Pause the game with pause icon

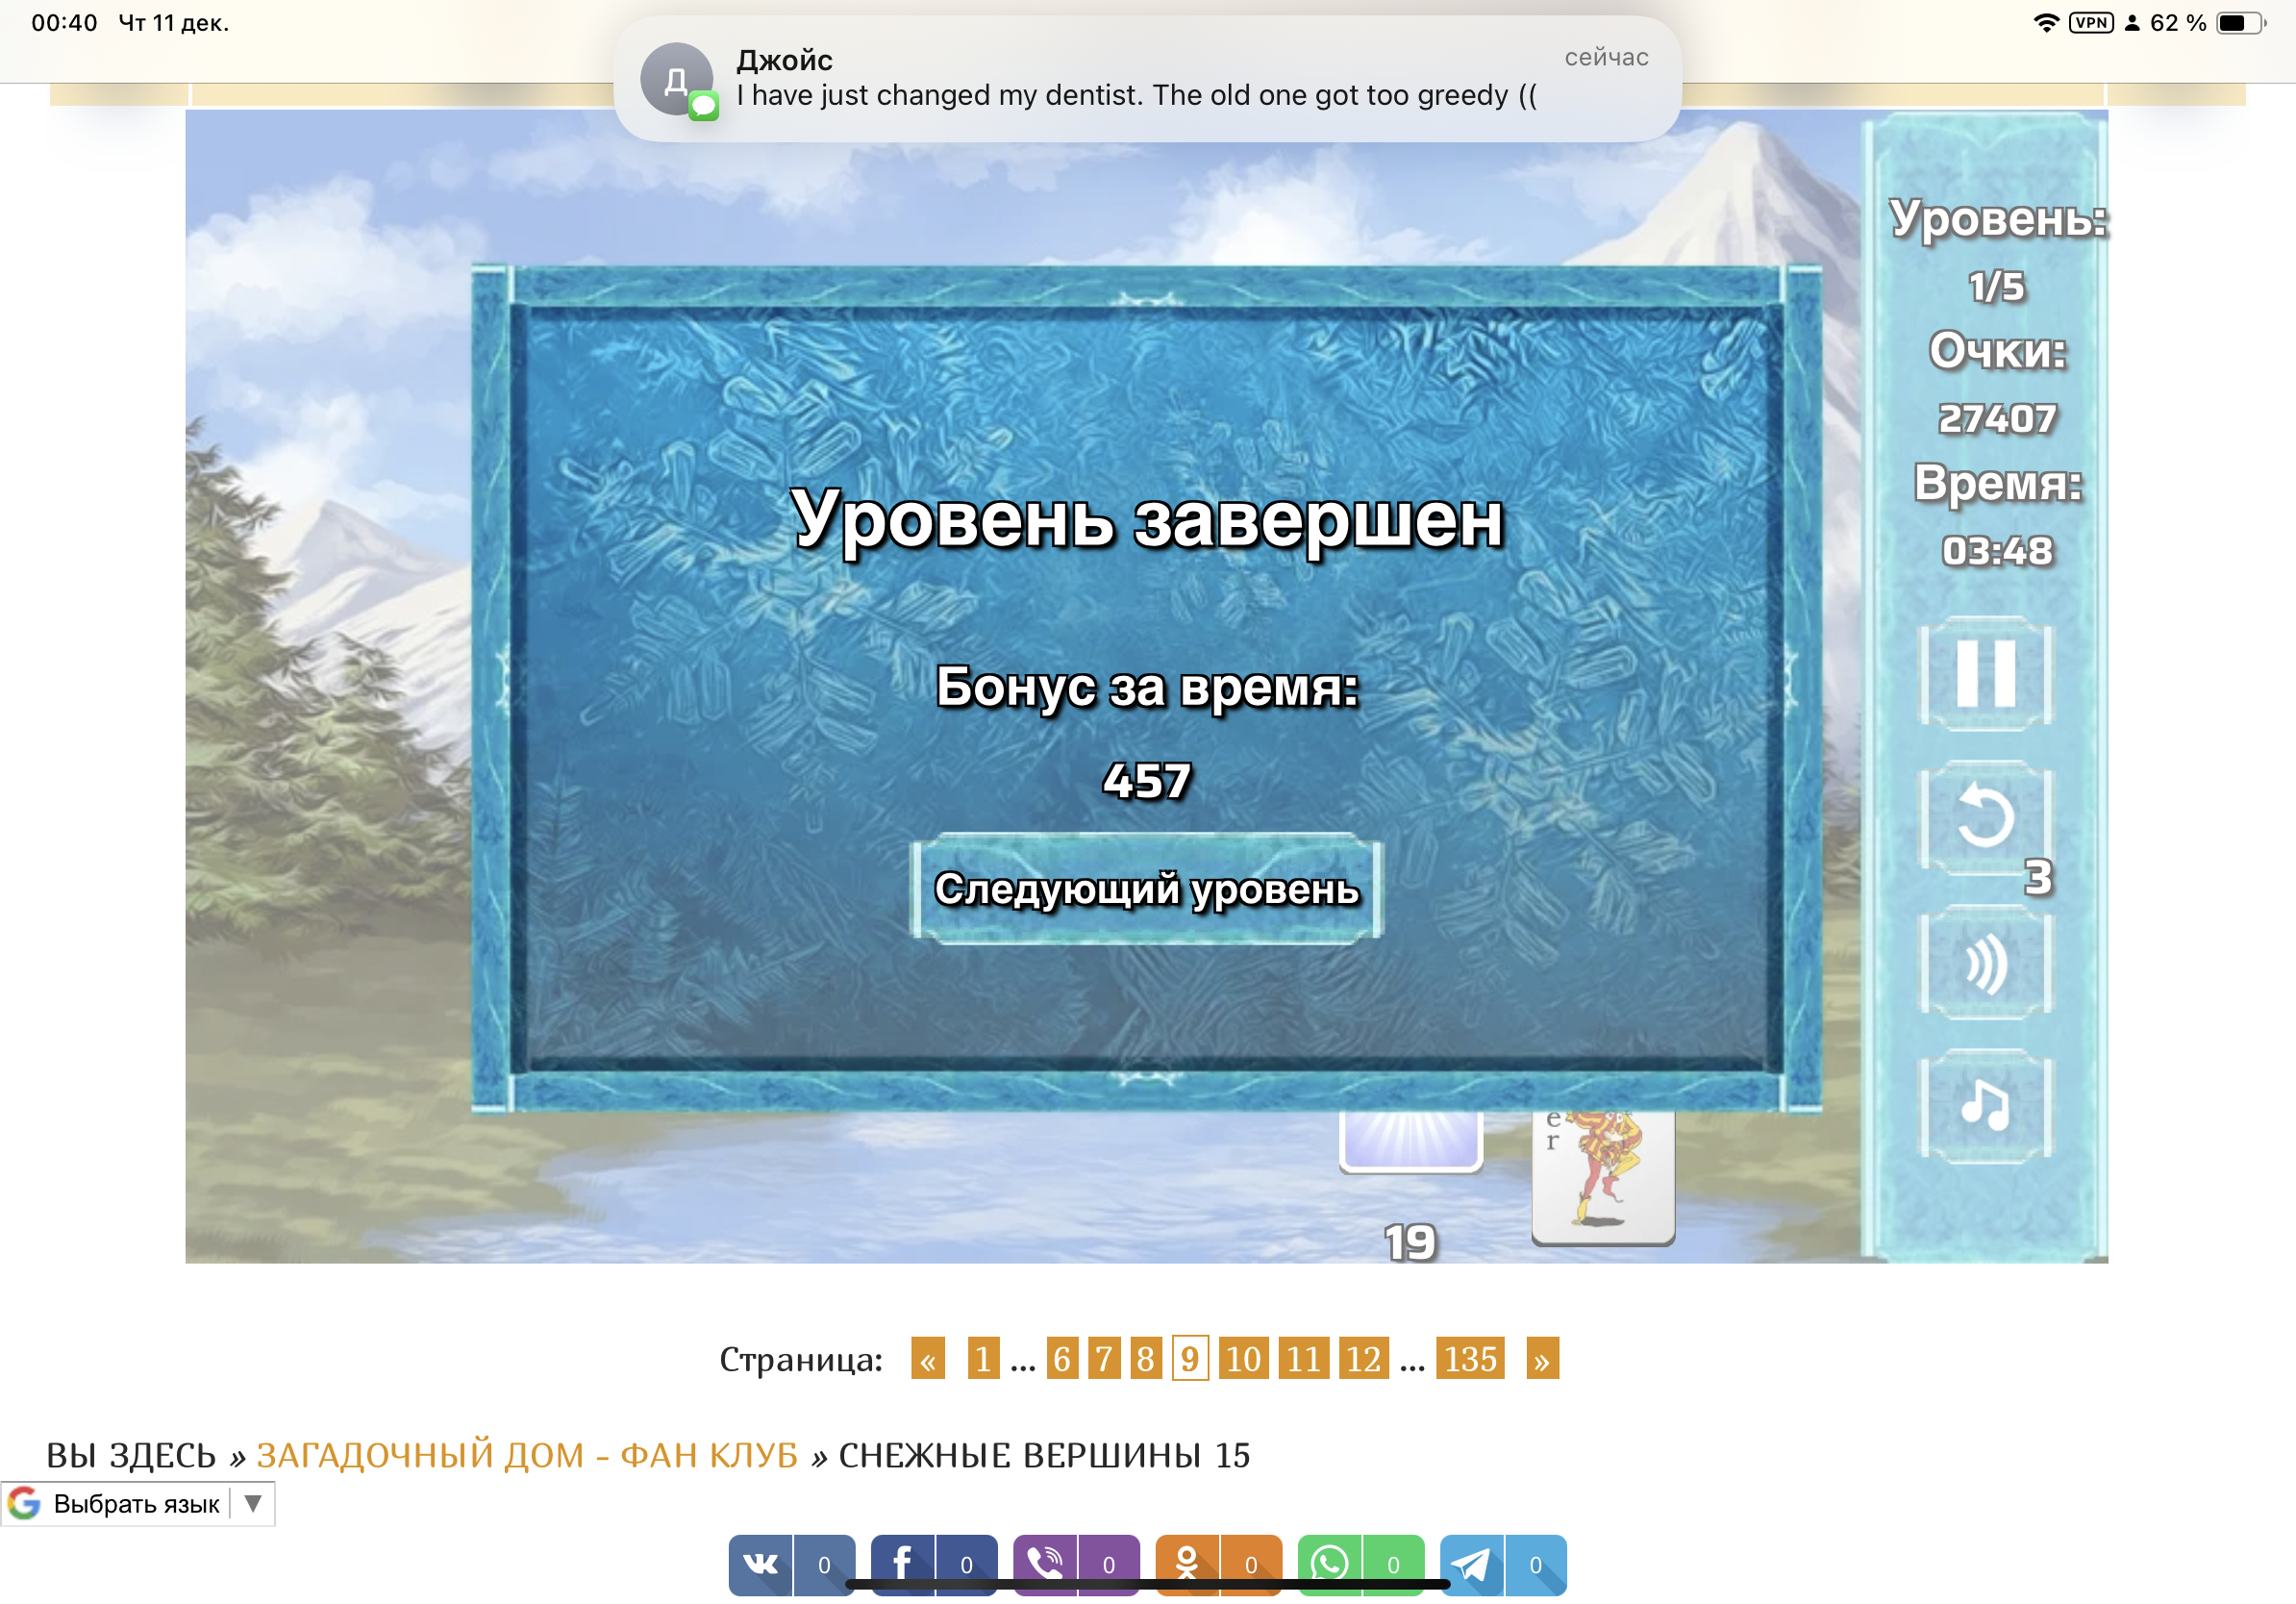(x=1985, y=673)
